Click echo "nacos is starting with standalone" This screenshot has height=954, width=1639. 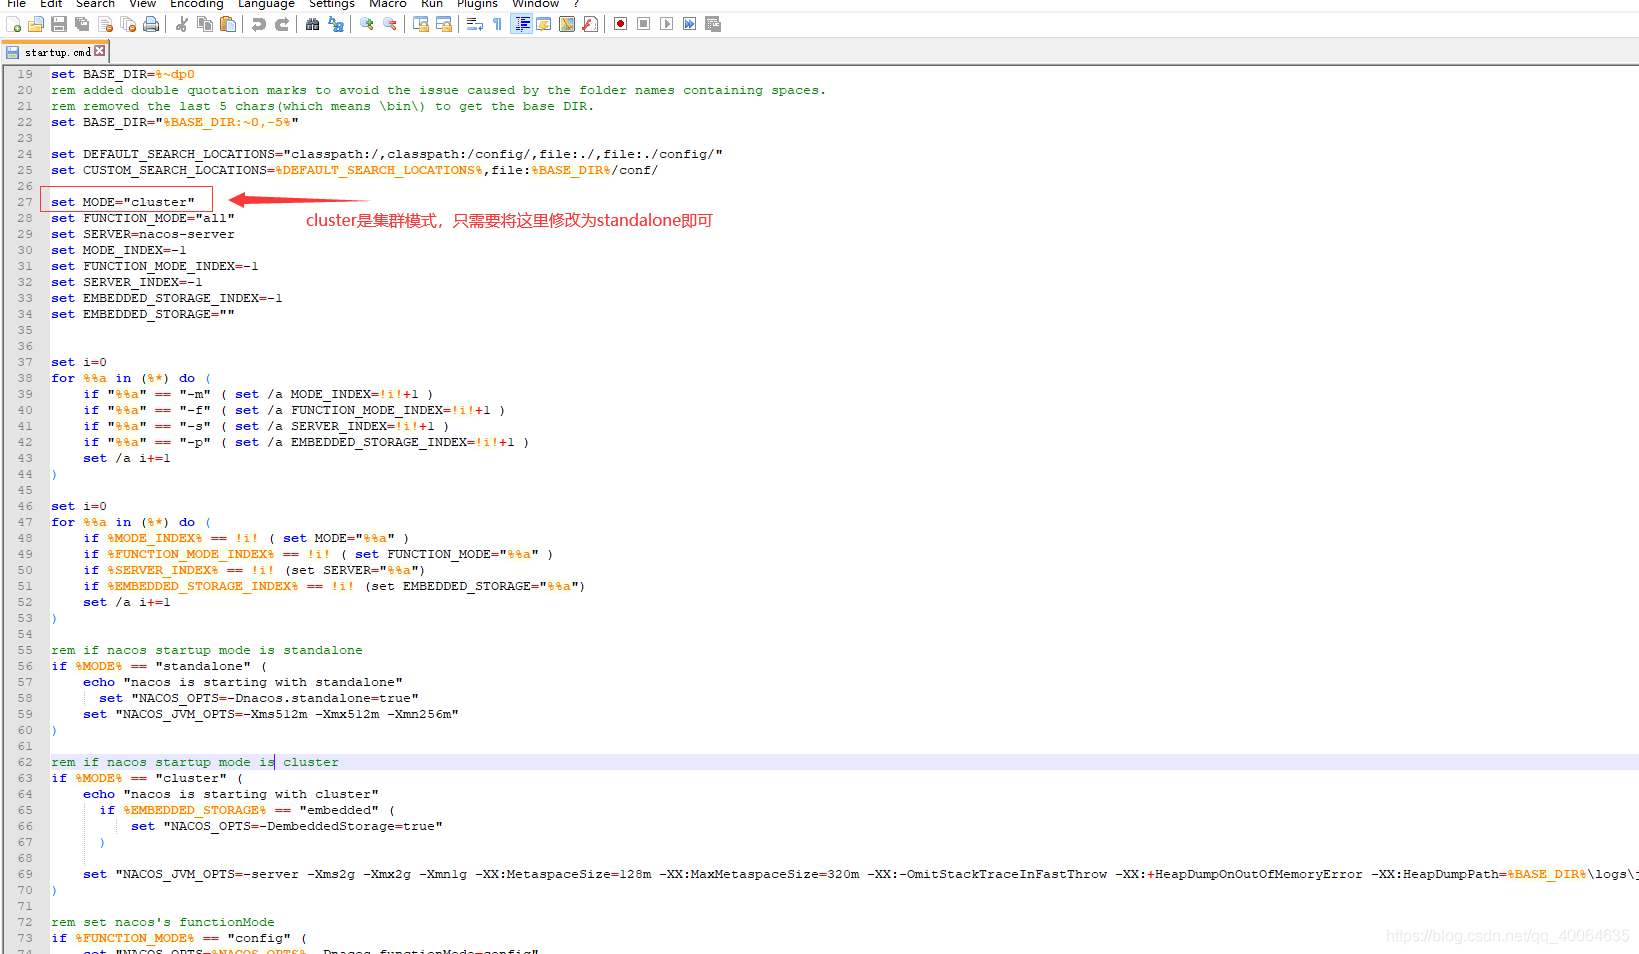[243, 682]
